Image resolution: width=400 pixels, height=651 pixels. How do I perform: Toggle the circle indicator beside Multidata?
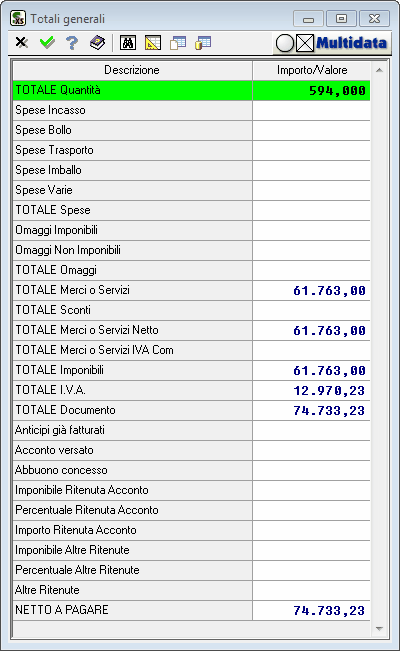click(x=285, y=43)
